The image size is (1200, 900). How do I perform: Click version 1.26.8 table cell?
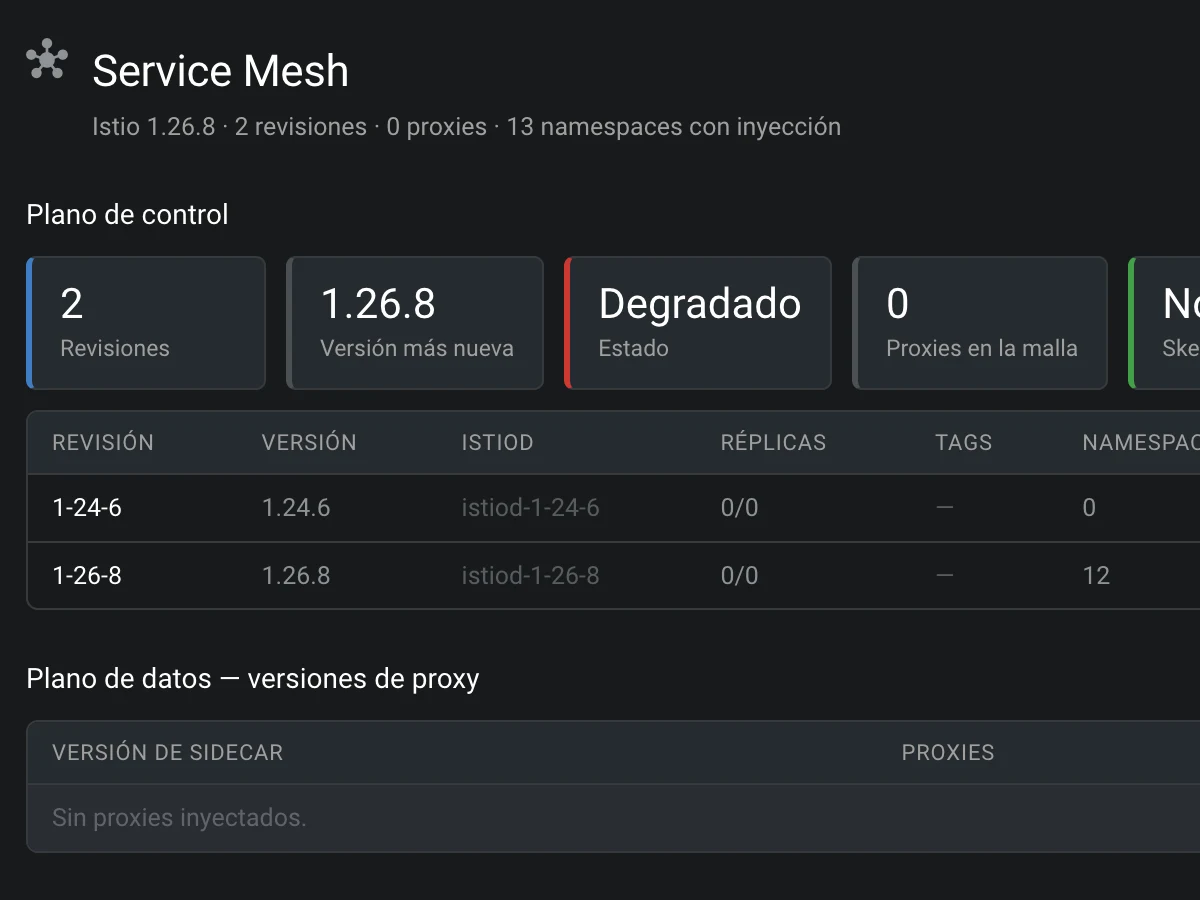click(x=296, y=576)
